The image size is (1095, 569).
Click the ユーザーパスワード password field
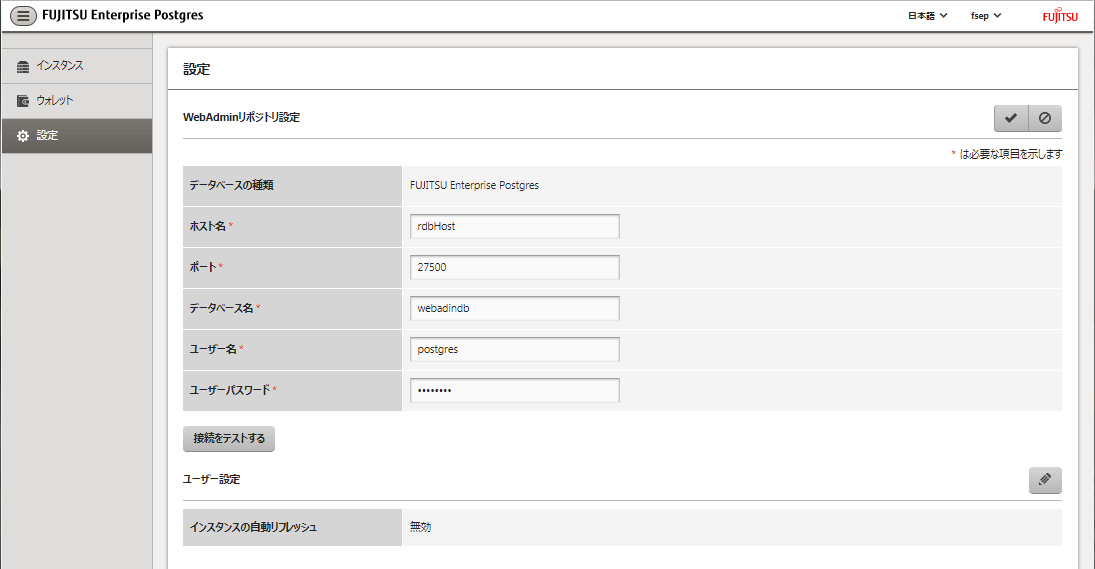click(514, 390)
